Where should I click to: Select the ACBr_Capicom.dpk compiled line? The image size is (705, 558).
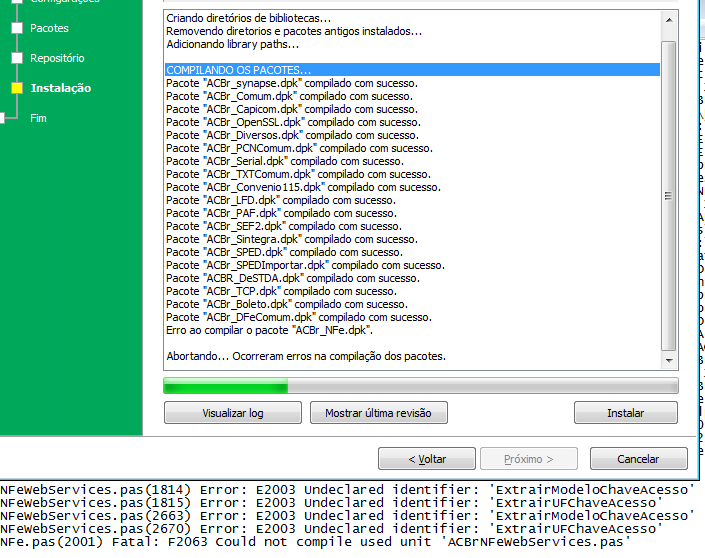(x=292, y=109)
